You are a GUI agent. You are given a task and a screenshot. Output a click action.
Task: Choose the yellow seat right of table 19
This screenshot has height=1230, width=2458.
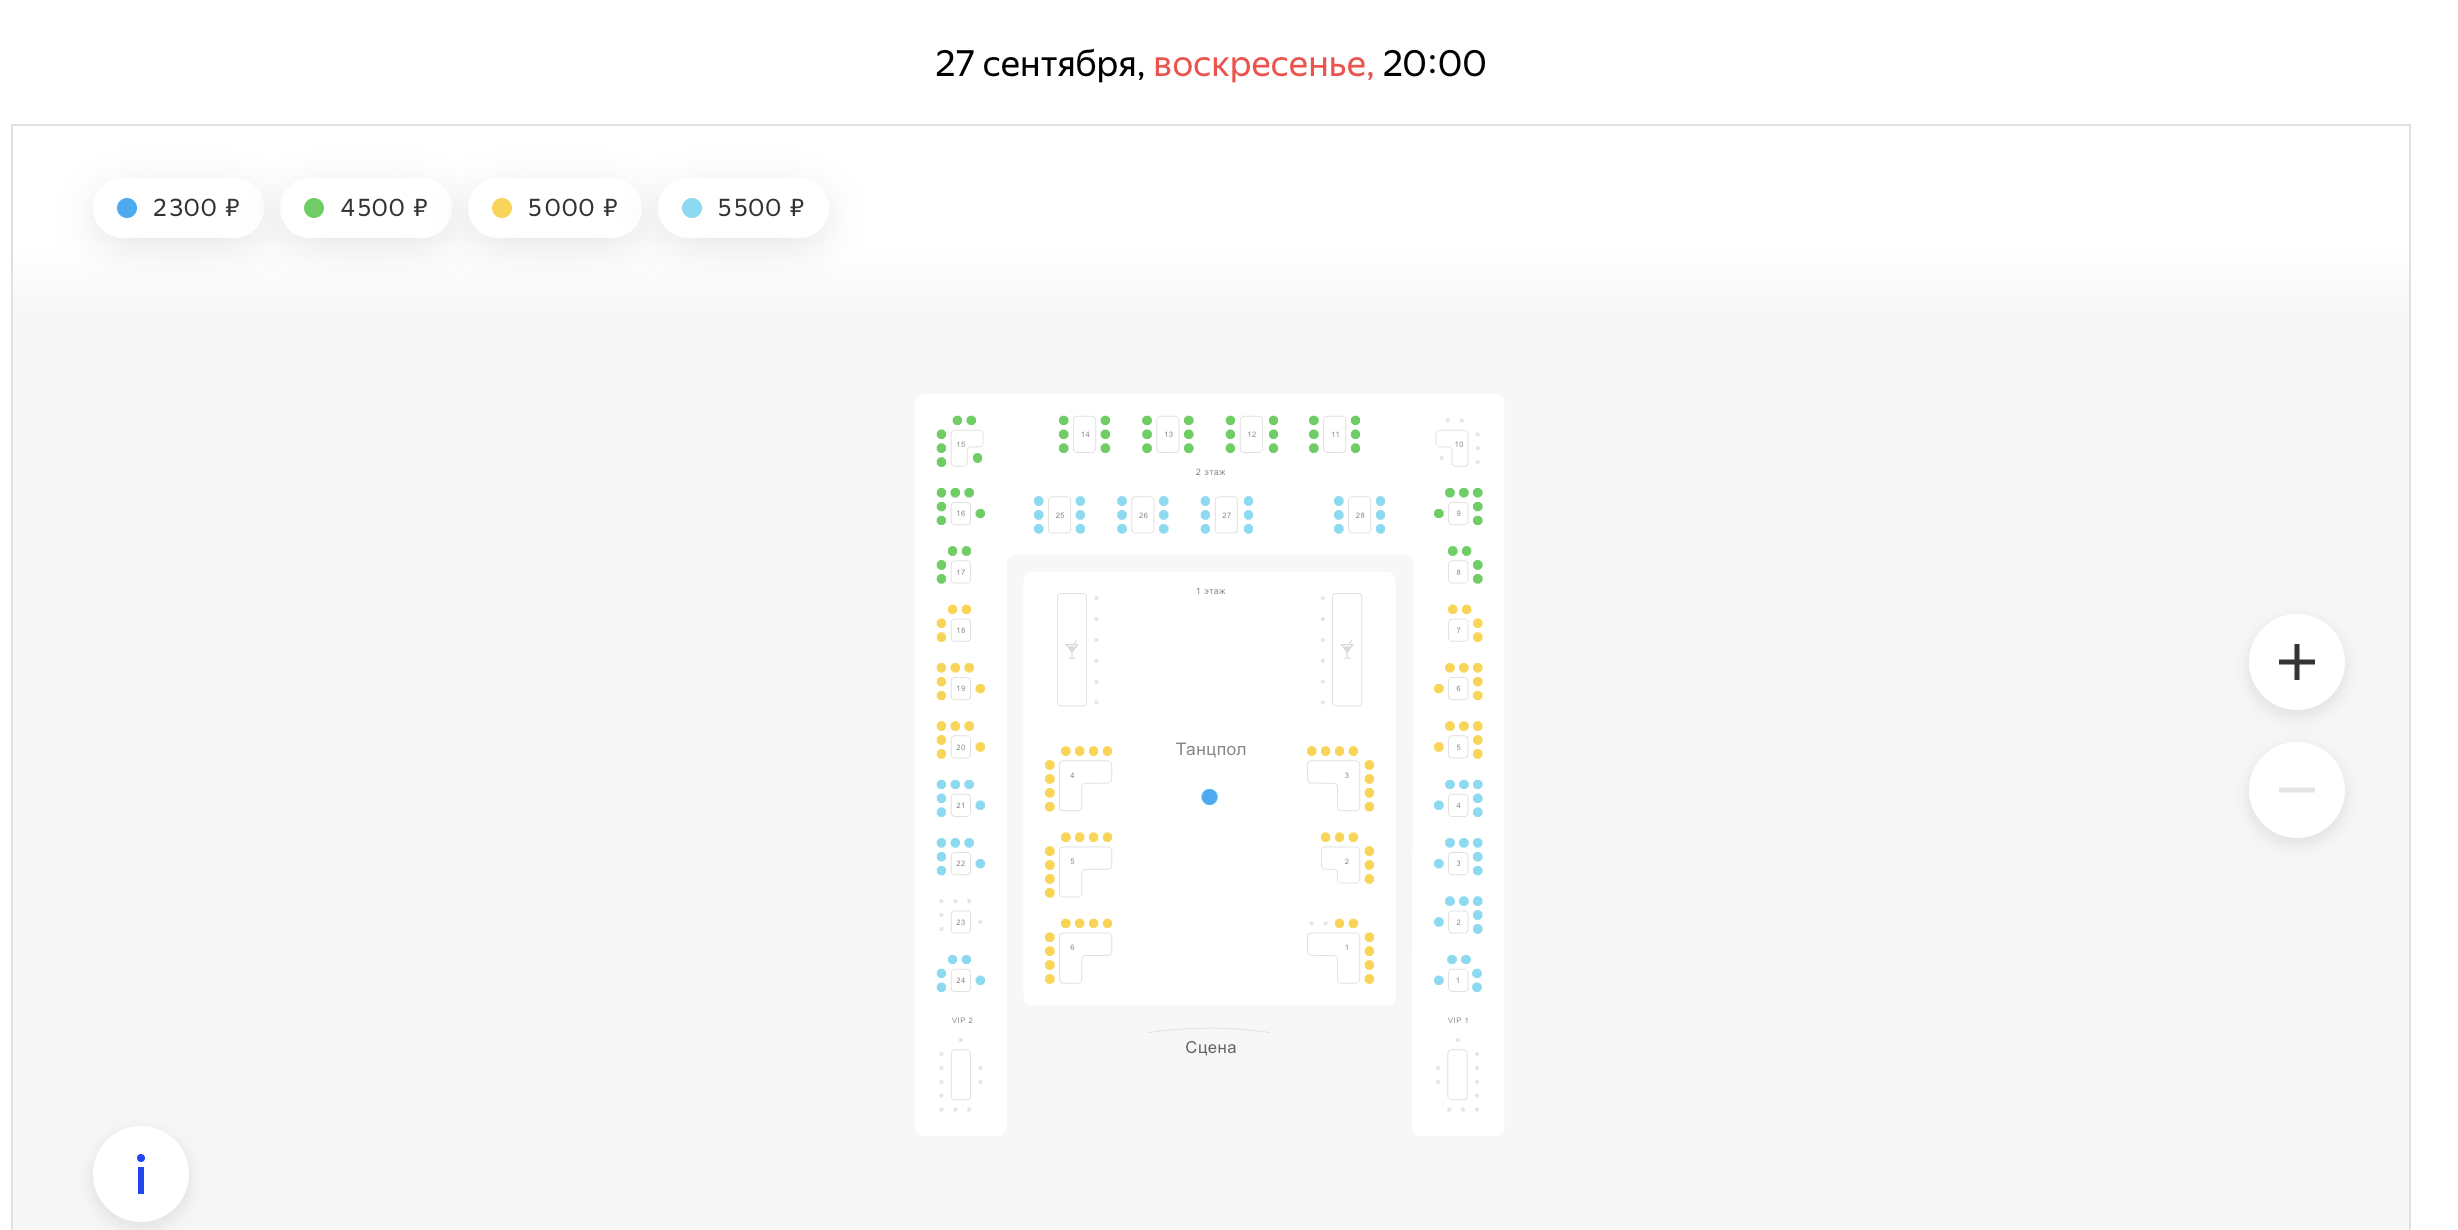click(x=980, y=689)
